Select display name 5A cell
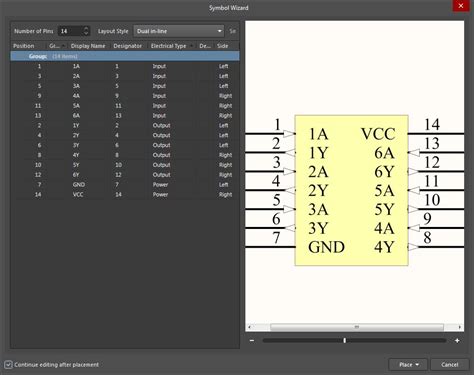Viewport: 474px width, 375px height. pyautogui.click(x=76, y=106)
